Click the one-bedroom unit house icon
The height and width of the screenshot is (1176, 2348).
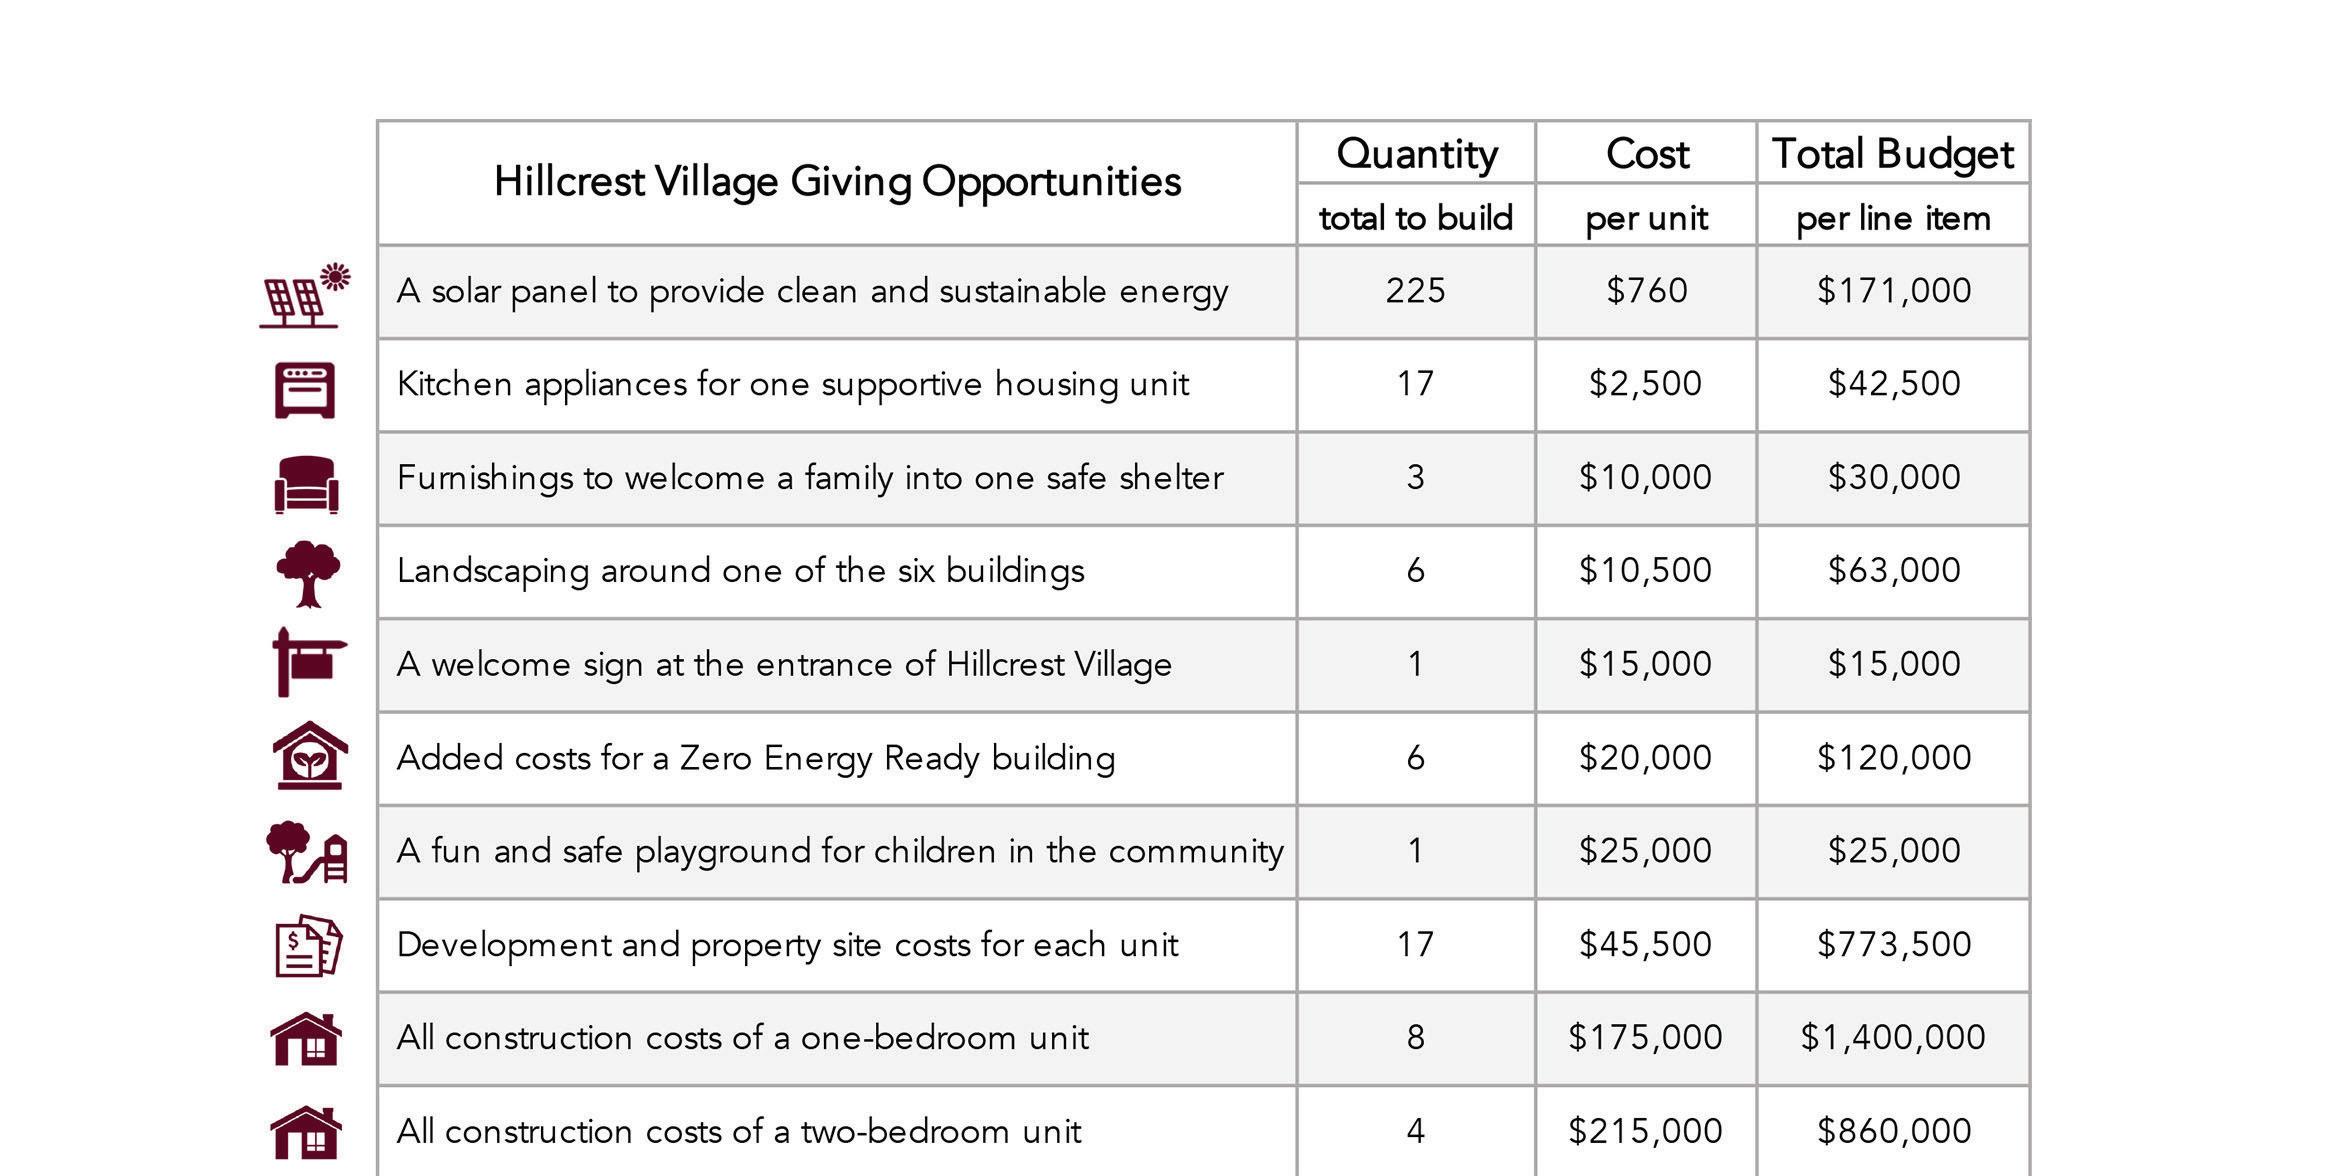tap(306, 1039)
